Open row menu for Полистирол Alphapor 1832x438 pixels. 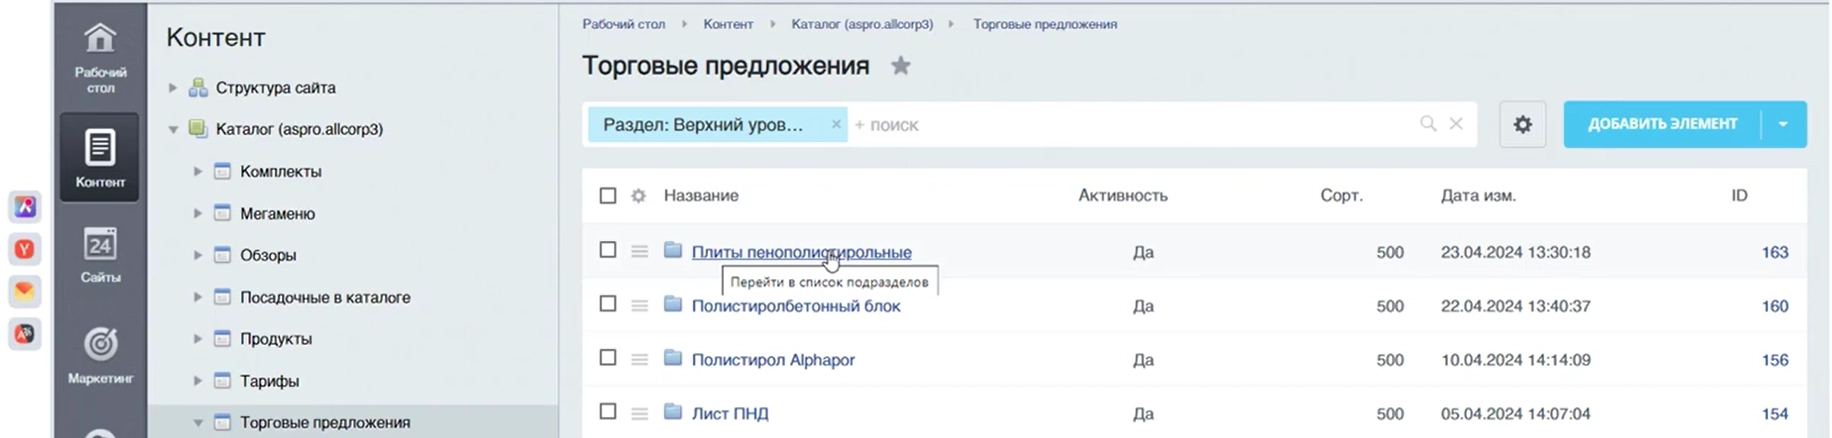coord(639,360)
